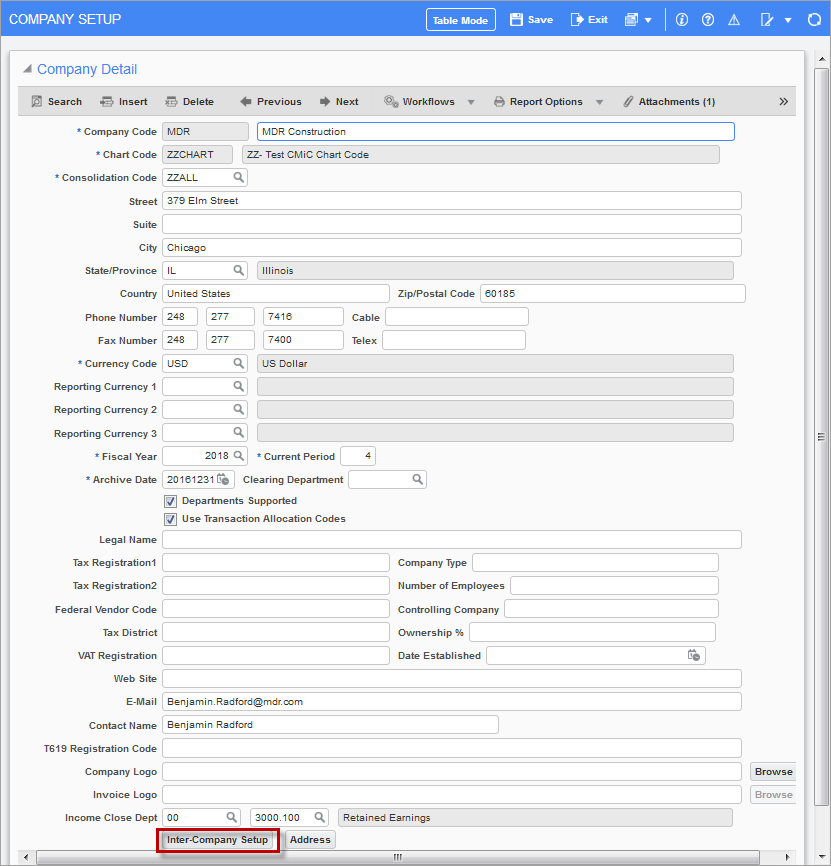Open the help question mark icon
The height and width of the screenshot is (866, 831).
point(708,20)
